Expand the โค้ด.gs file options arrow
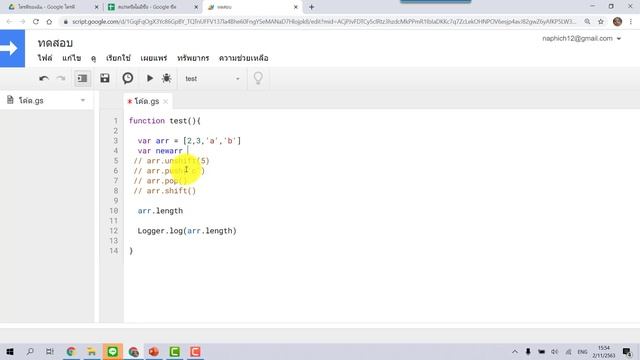This screenshot has width=640, height=360. pyautogui.click(x=83, y=100)
